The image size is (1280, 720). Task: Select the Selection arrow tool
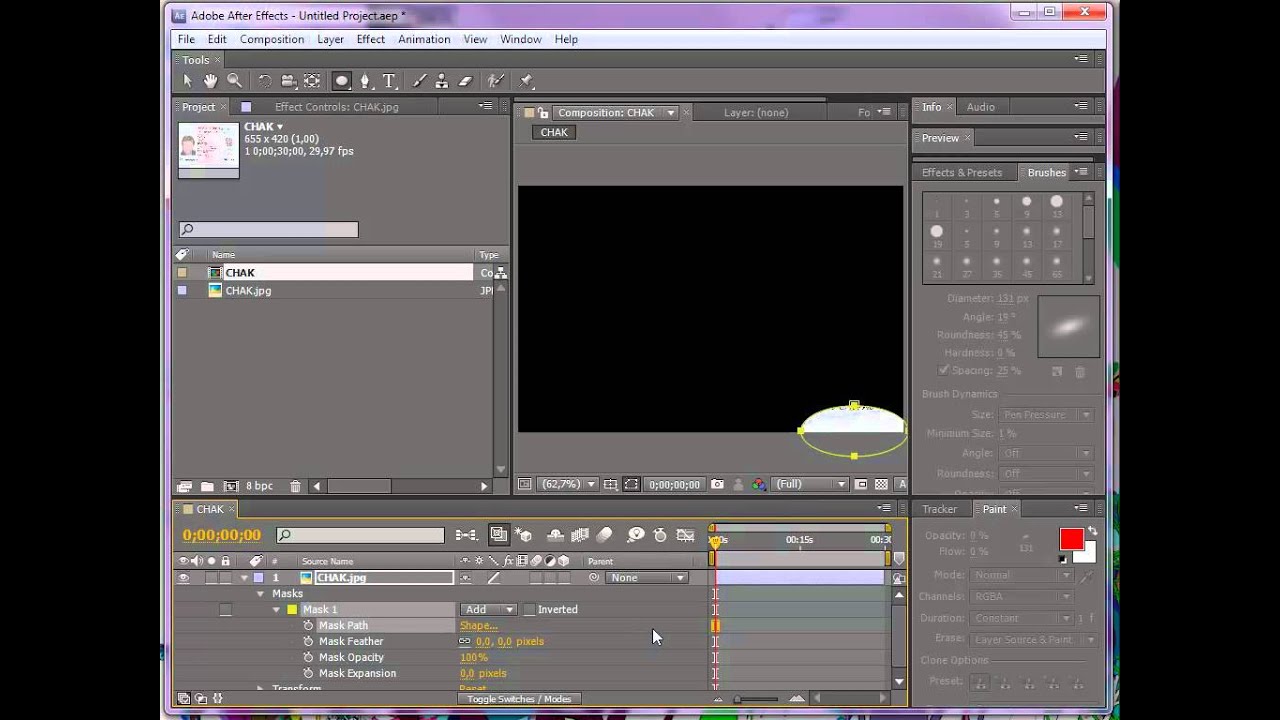[187, 81]
